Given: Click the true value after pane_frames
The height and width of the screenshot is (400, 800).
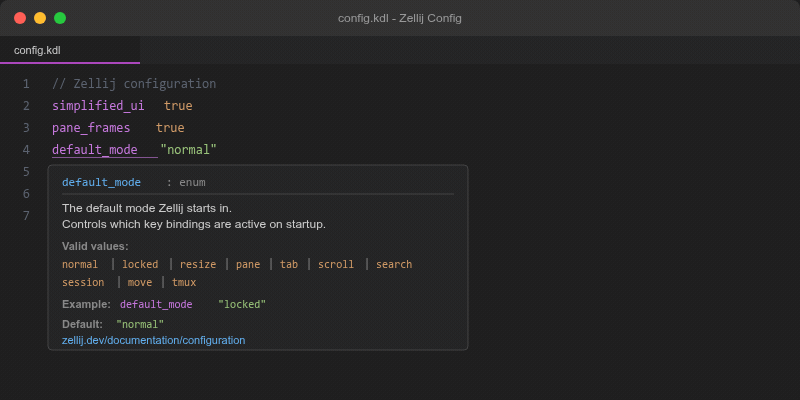Looking at the screenshot, I should click(170, 128).
